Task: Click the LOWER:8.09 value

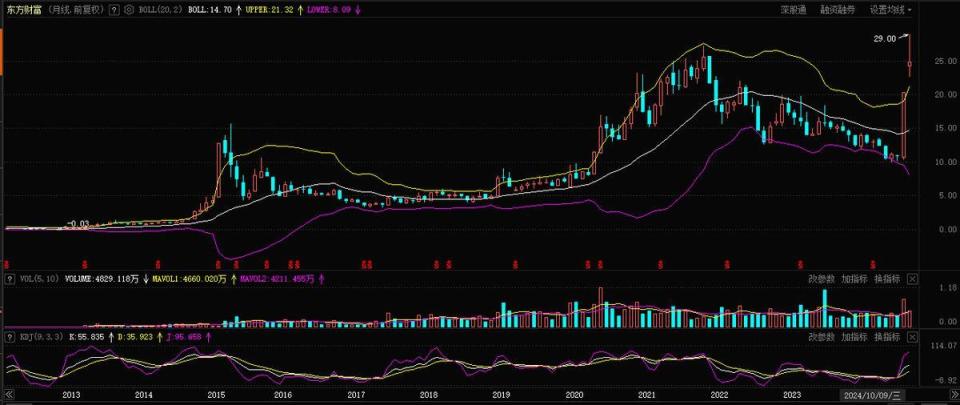Action: [328, 10]
